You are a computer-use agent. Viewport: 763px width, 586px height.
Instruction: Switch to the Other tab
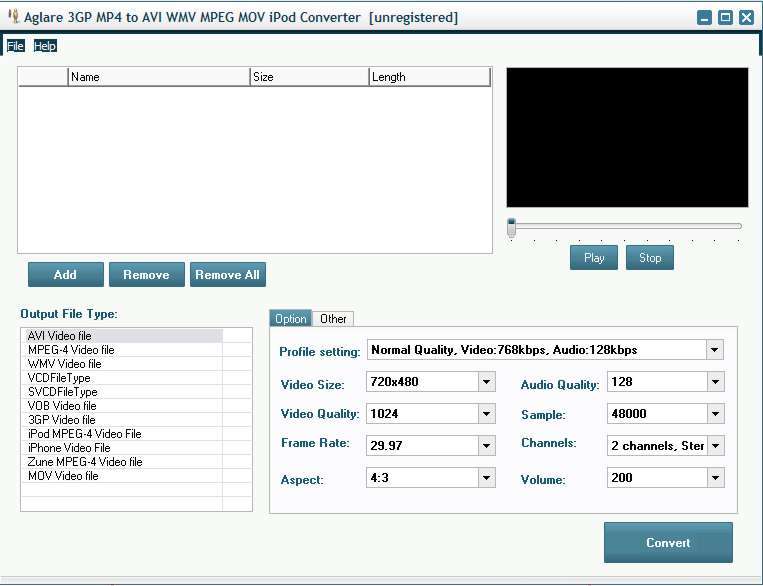(333, 319)
